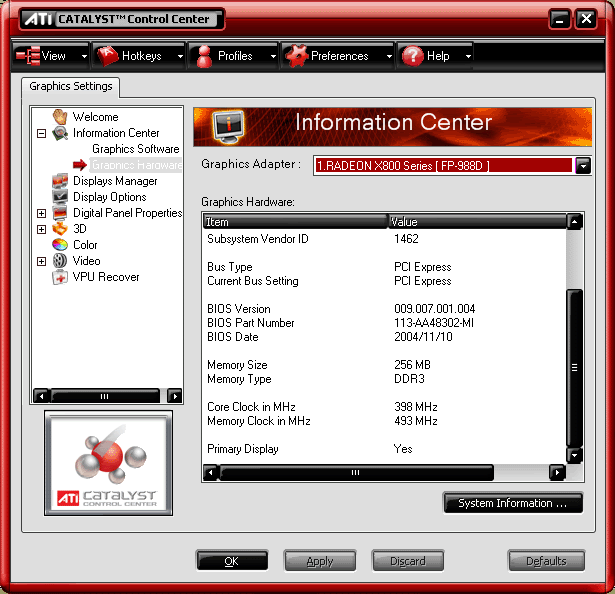
Task: Click the Core Clock value 398 MHz
Action: coord(416,407)
